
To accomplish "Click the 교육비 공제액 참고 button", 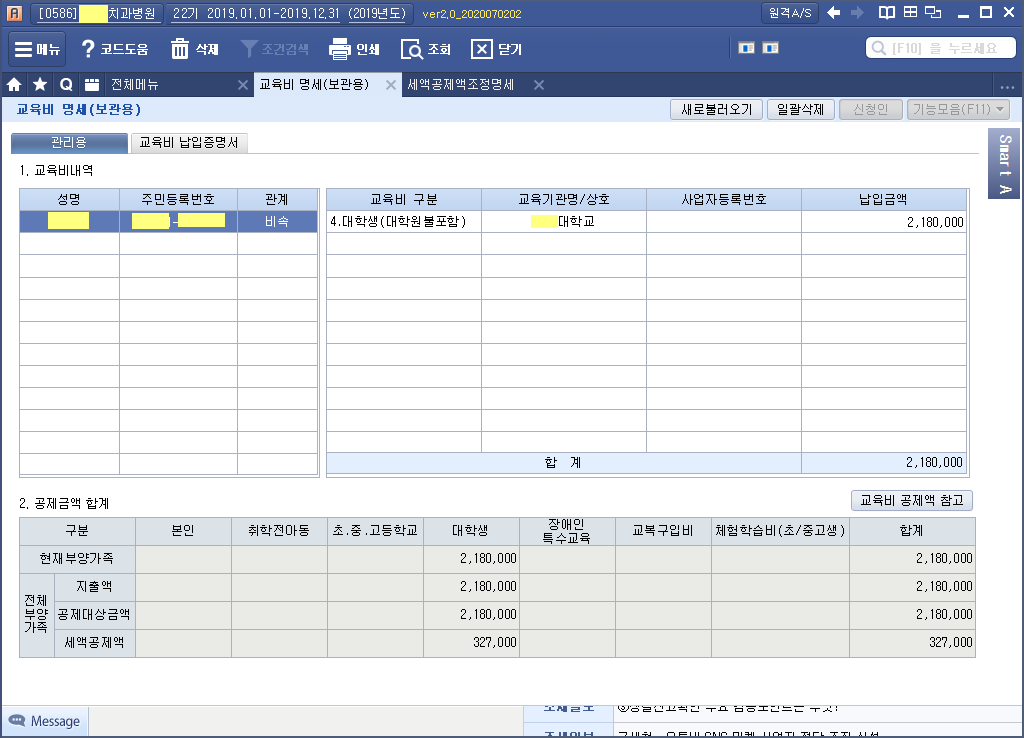I will click(x=911, y=500).
